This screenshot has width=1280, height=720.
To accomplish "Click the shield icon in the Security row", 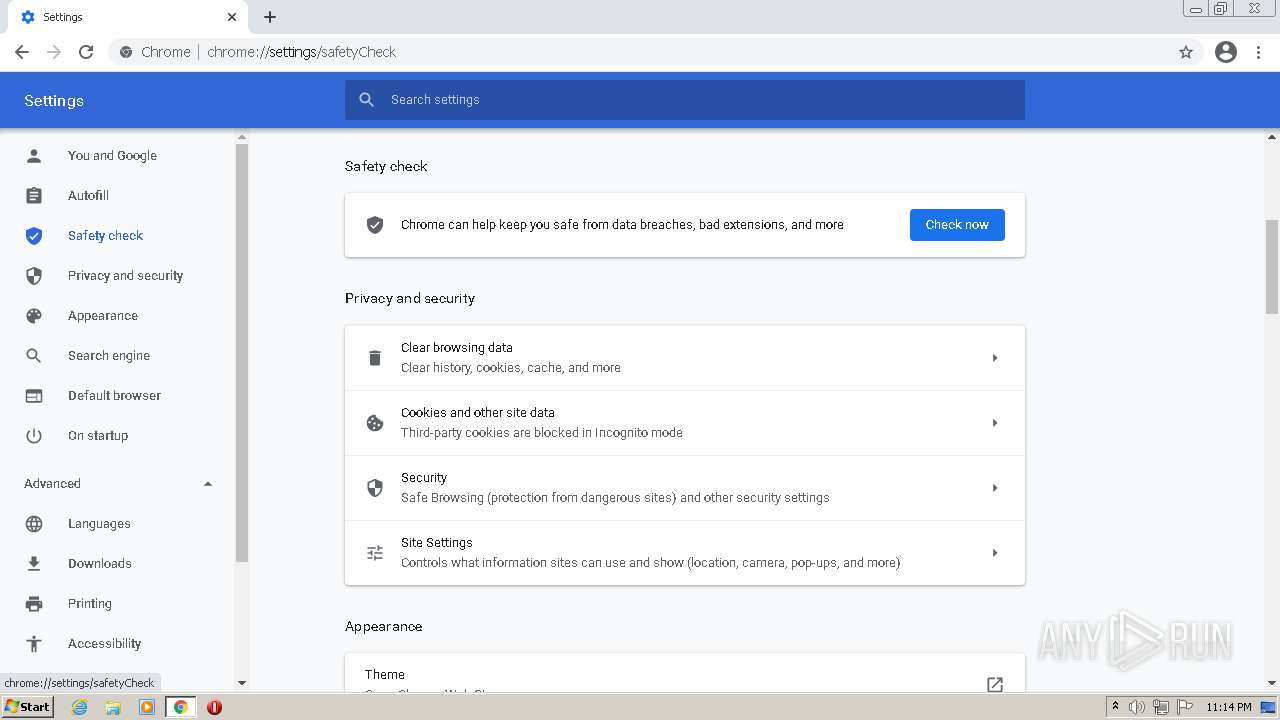I will [x=375, y=487].
